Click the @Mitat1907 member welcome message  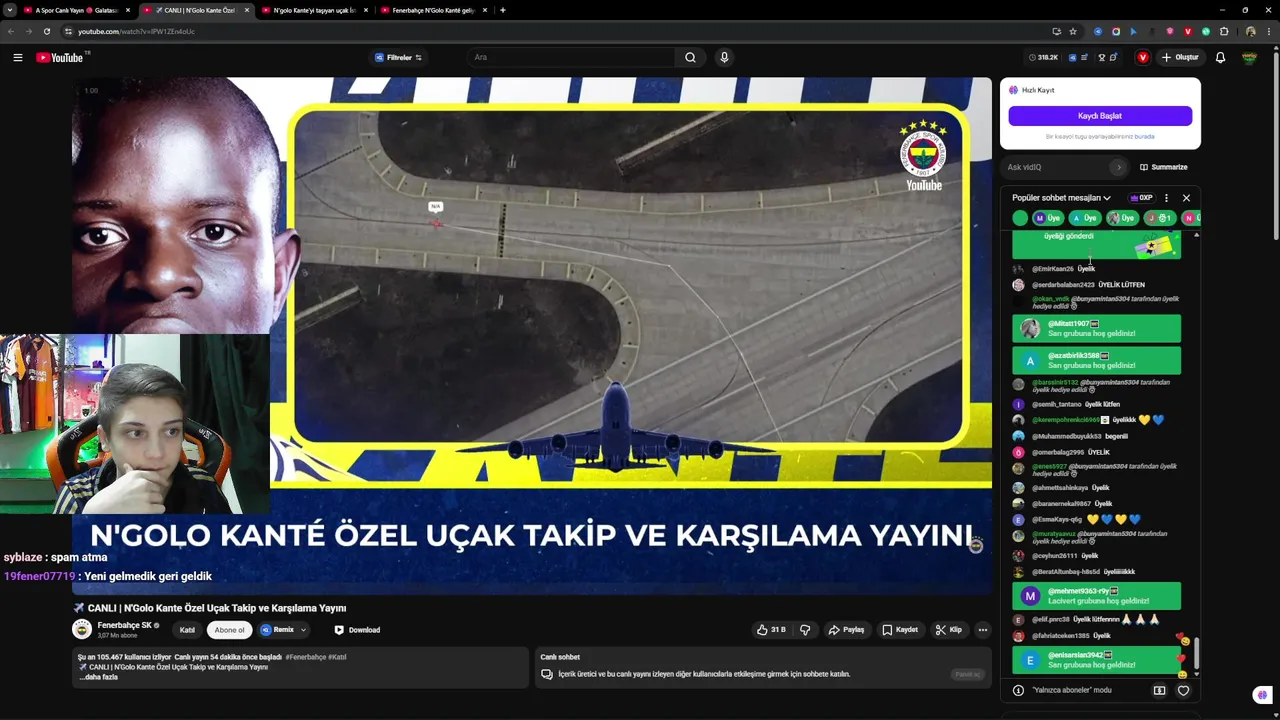(x=1096, y=329)
